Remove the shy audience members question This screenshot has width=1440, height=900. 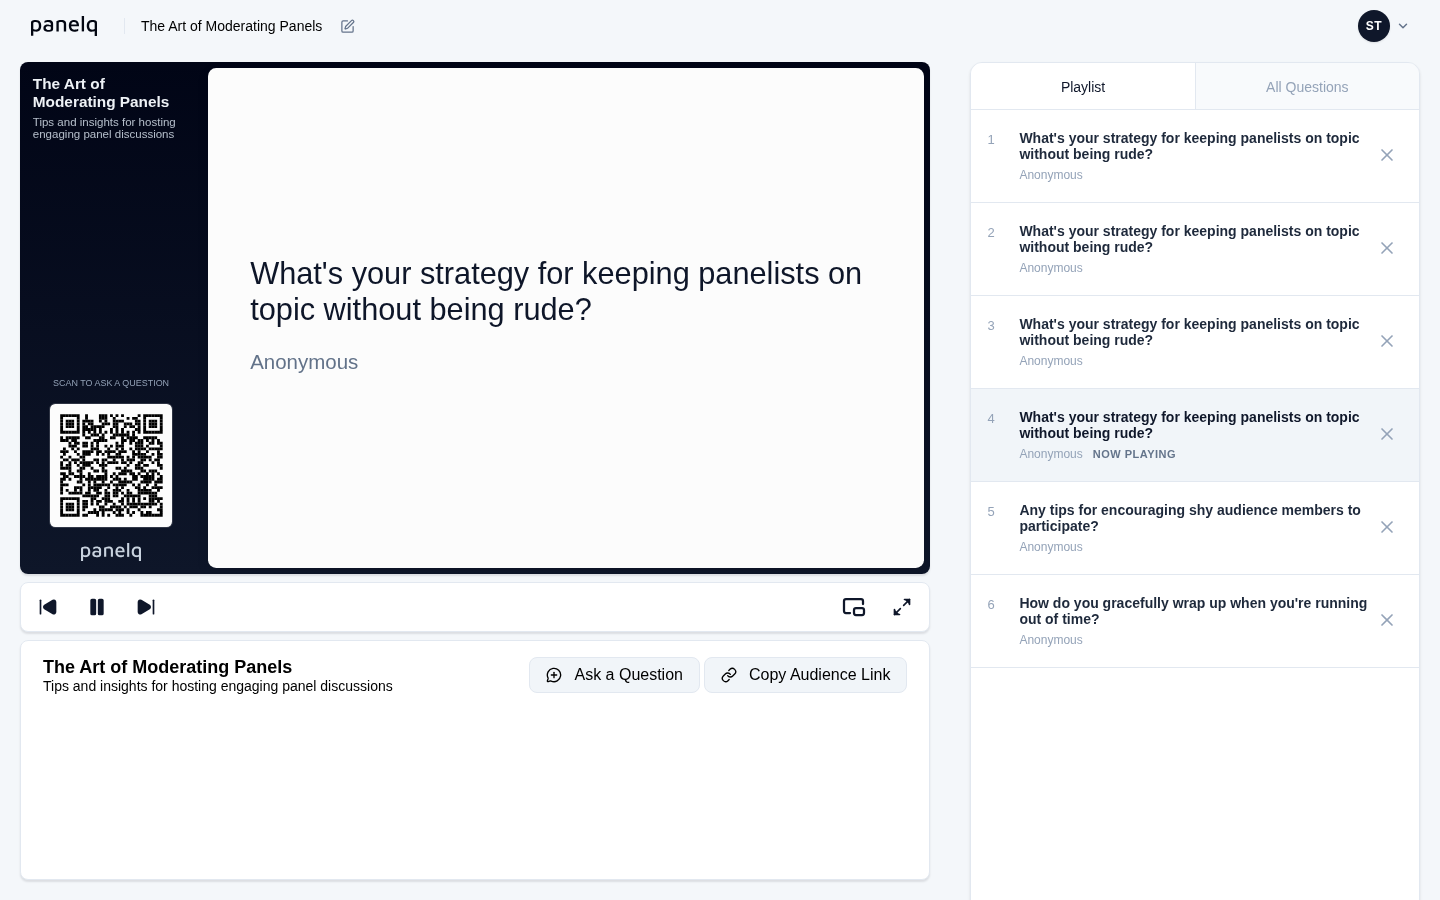[x=1387, y=527]
